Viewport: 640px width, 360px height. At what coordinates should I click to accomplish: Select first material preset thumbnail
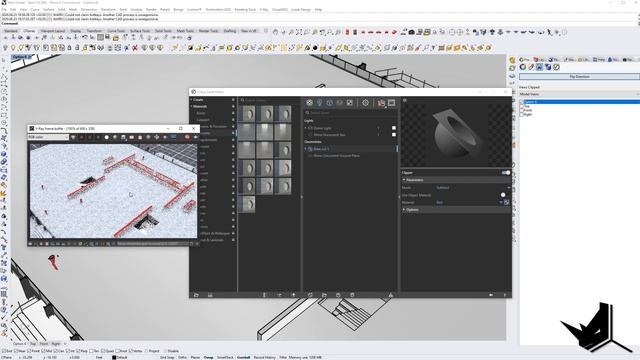(247, 114)
